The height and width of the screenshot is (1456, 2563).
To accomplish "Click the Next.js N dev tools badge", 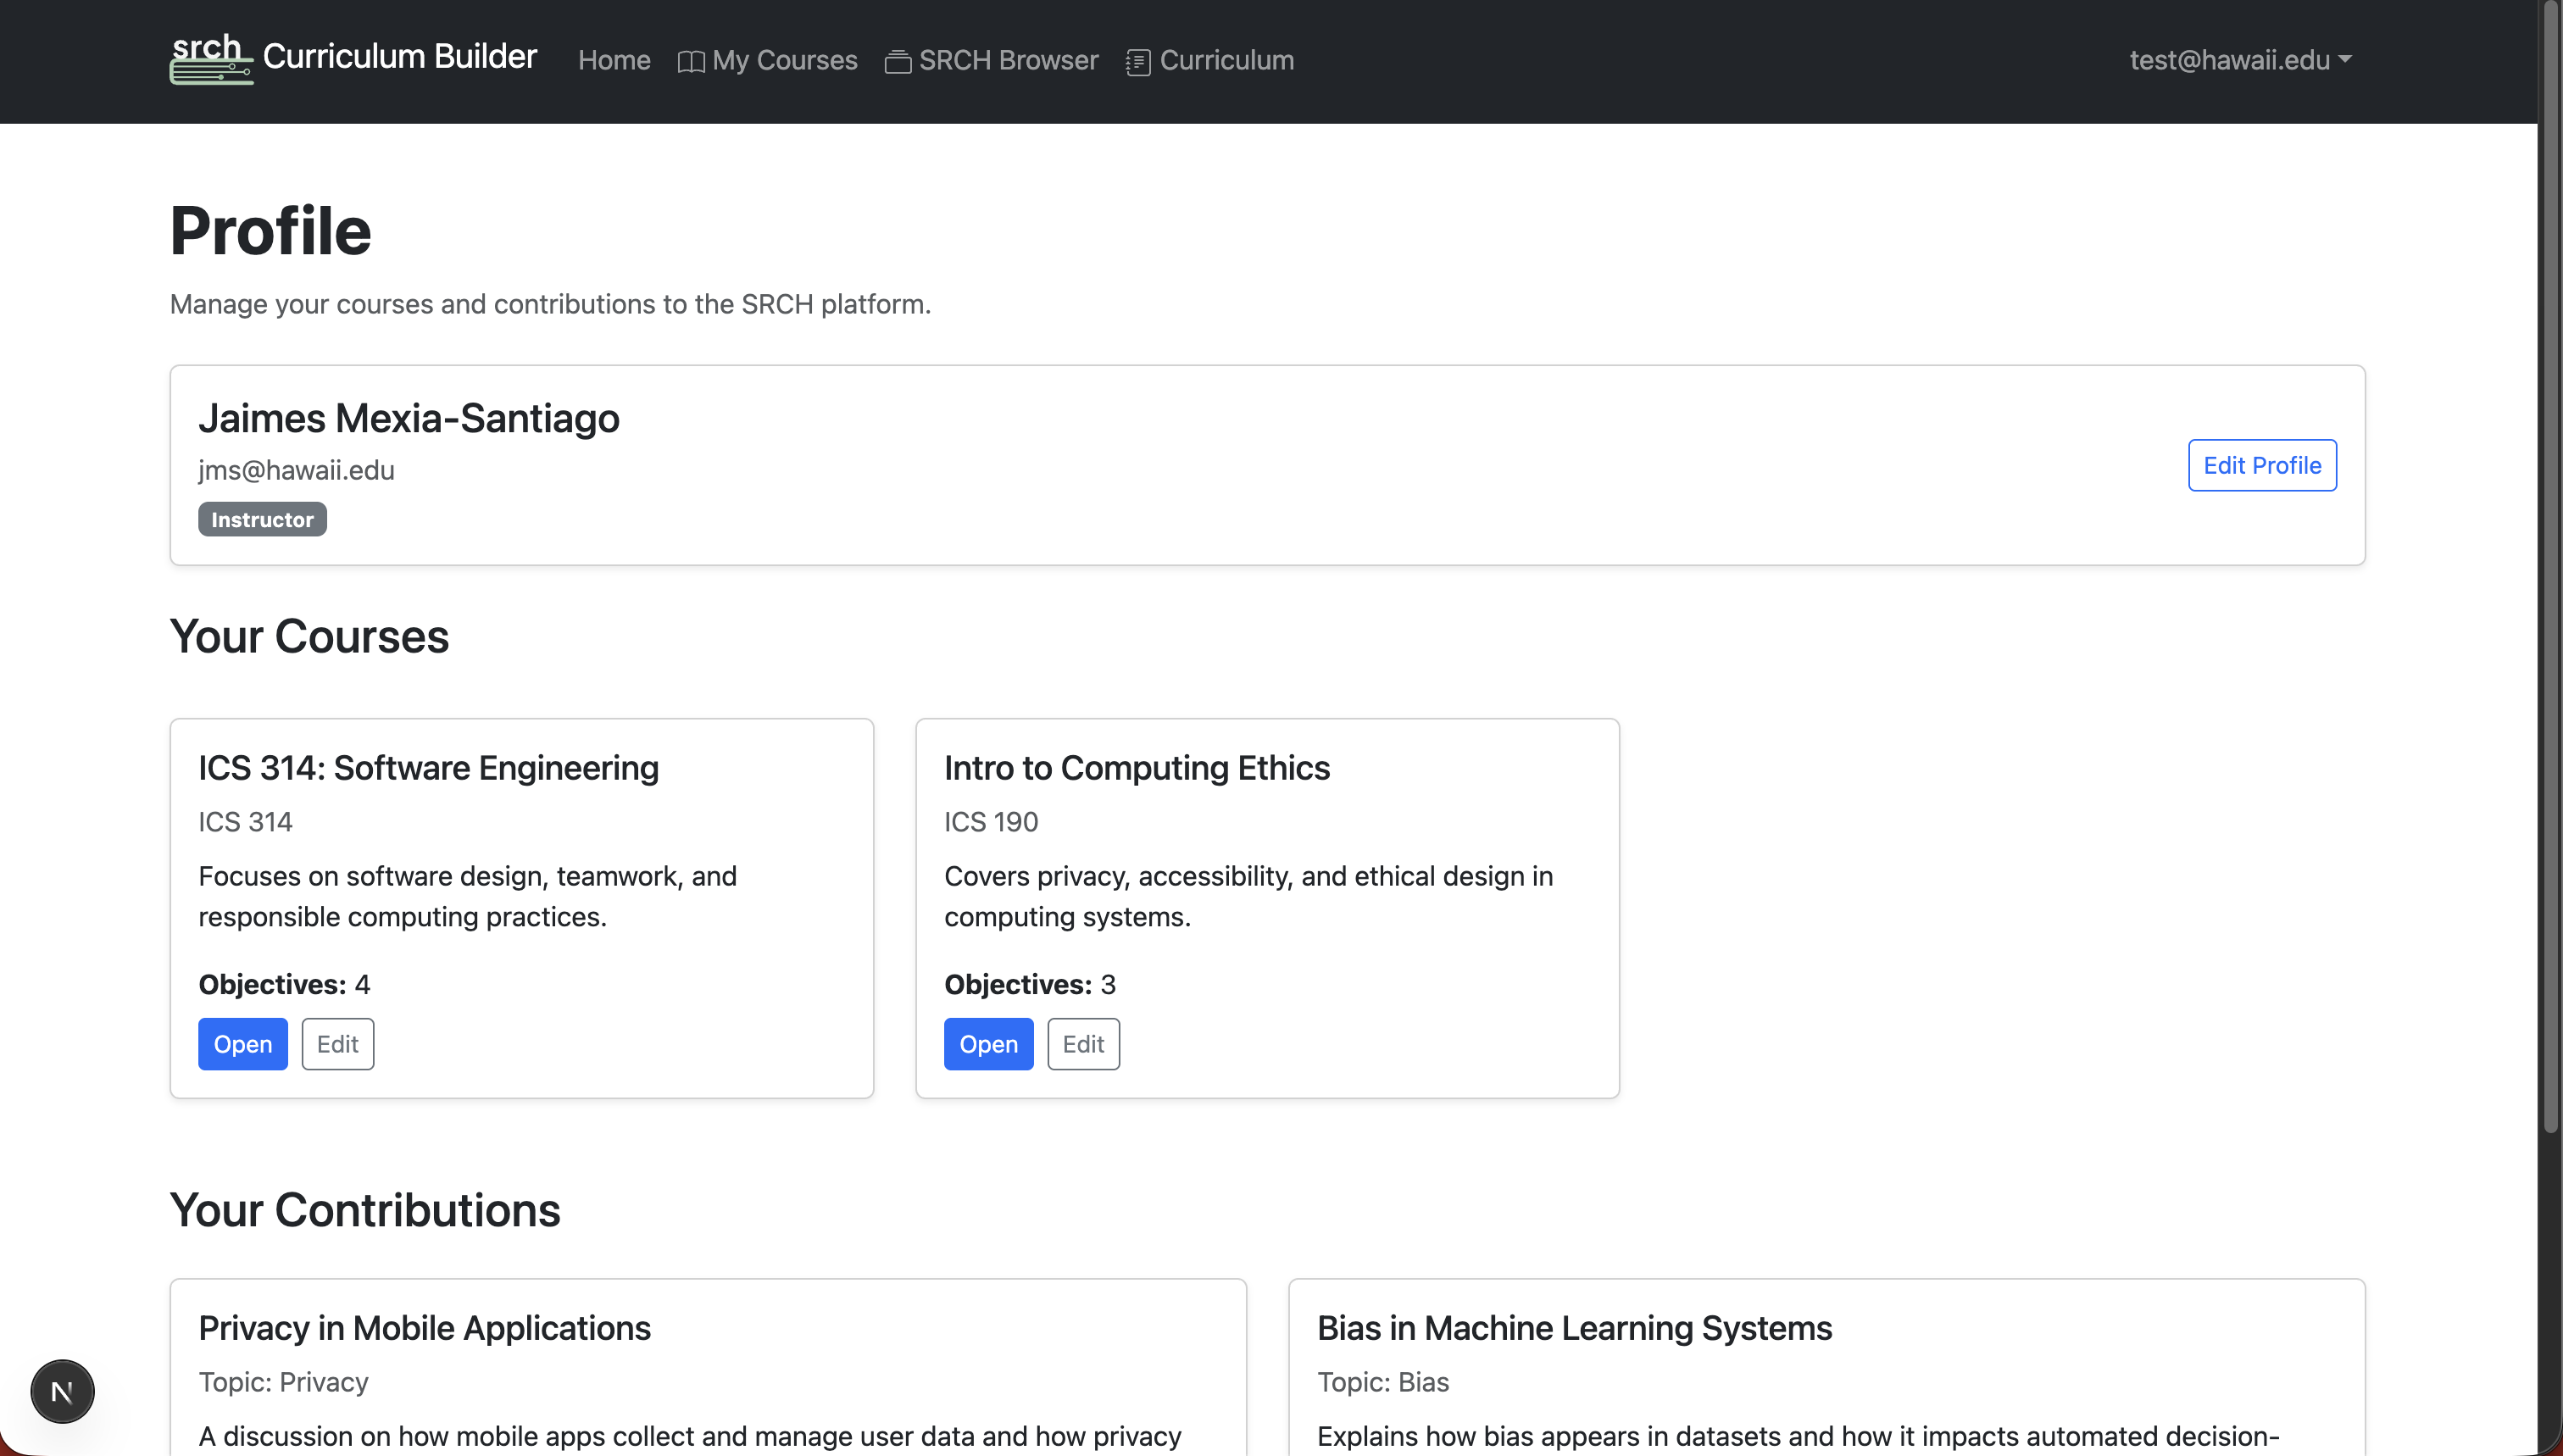I will [x=62, y=1391].
